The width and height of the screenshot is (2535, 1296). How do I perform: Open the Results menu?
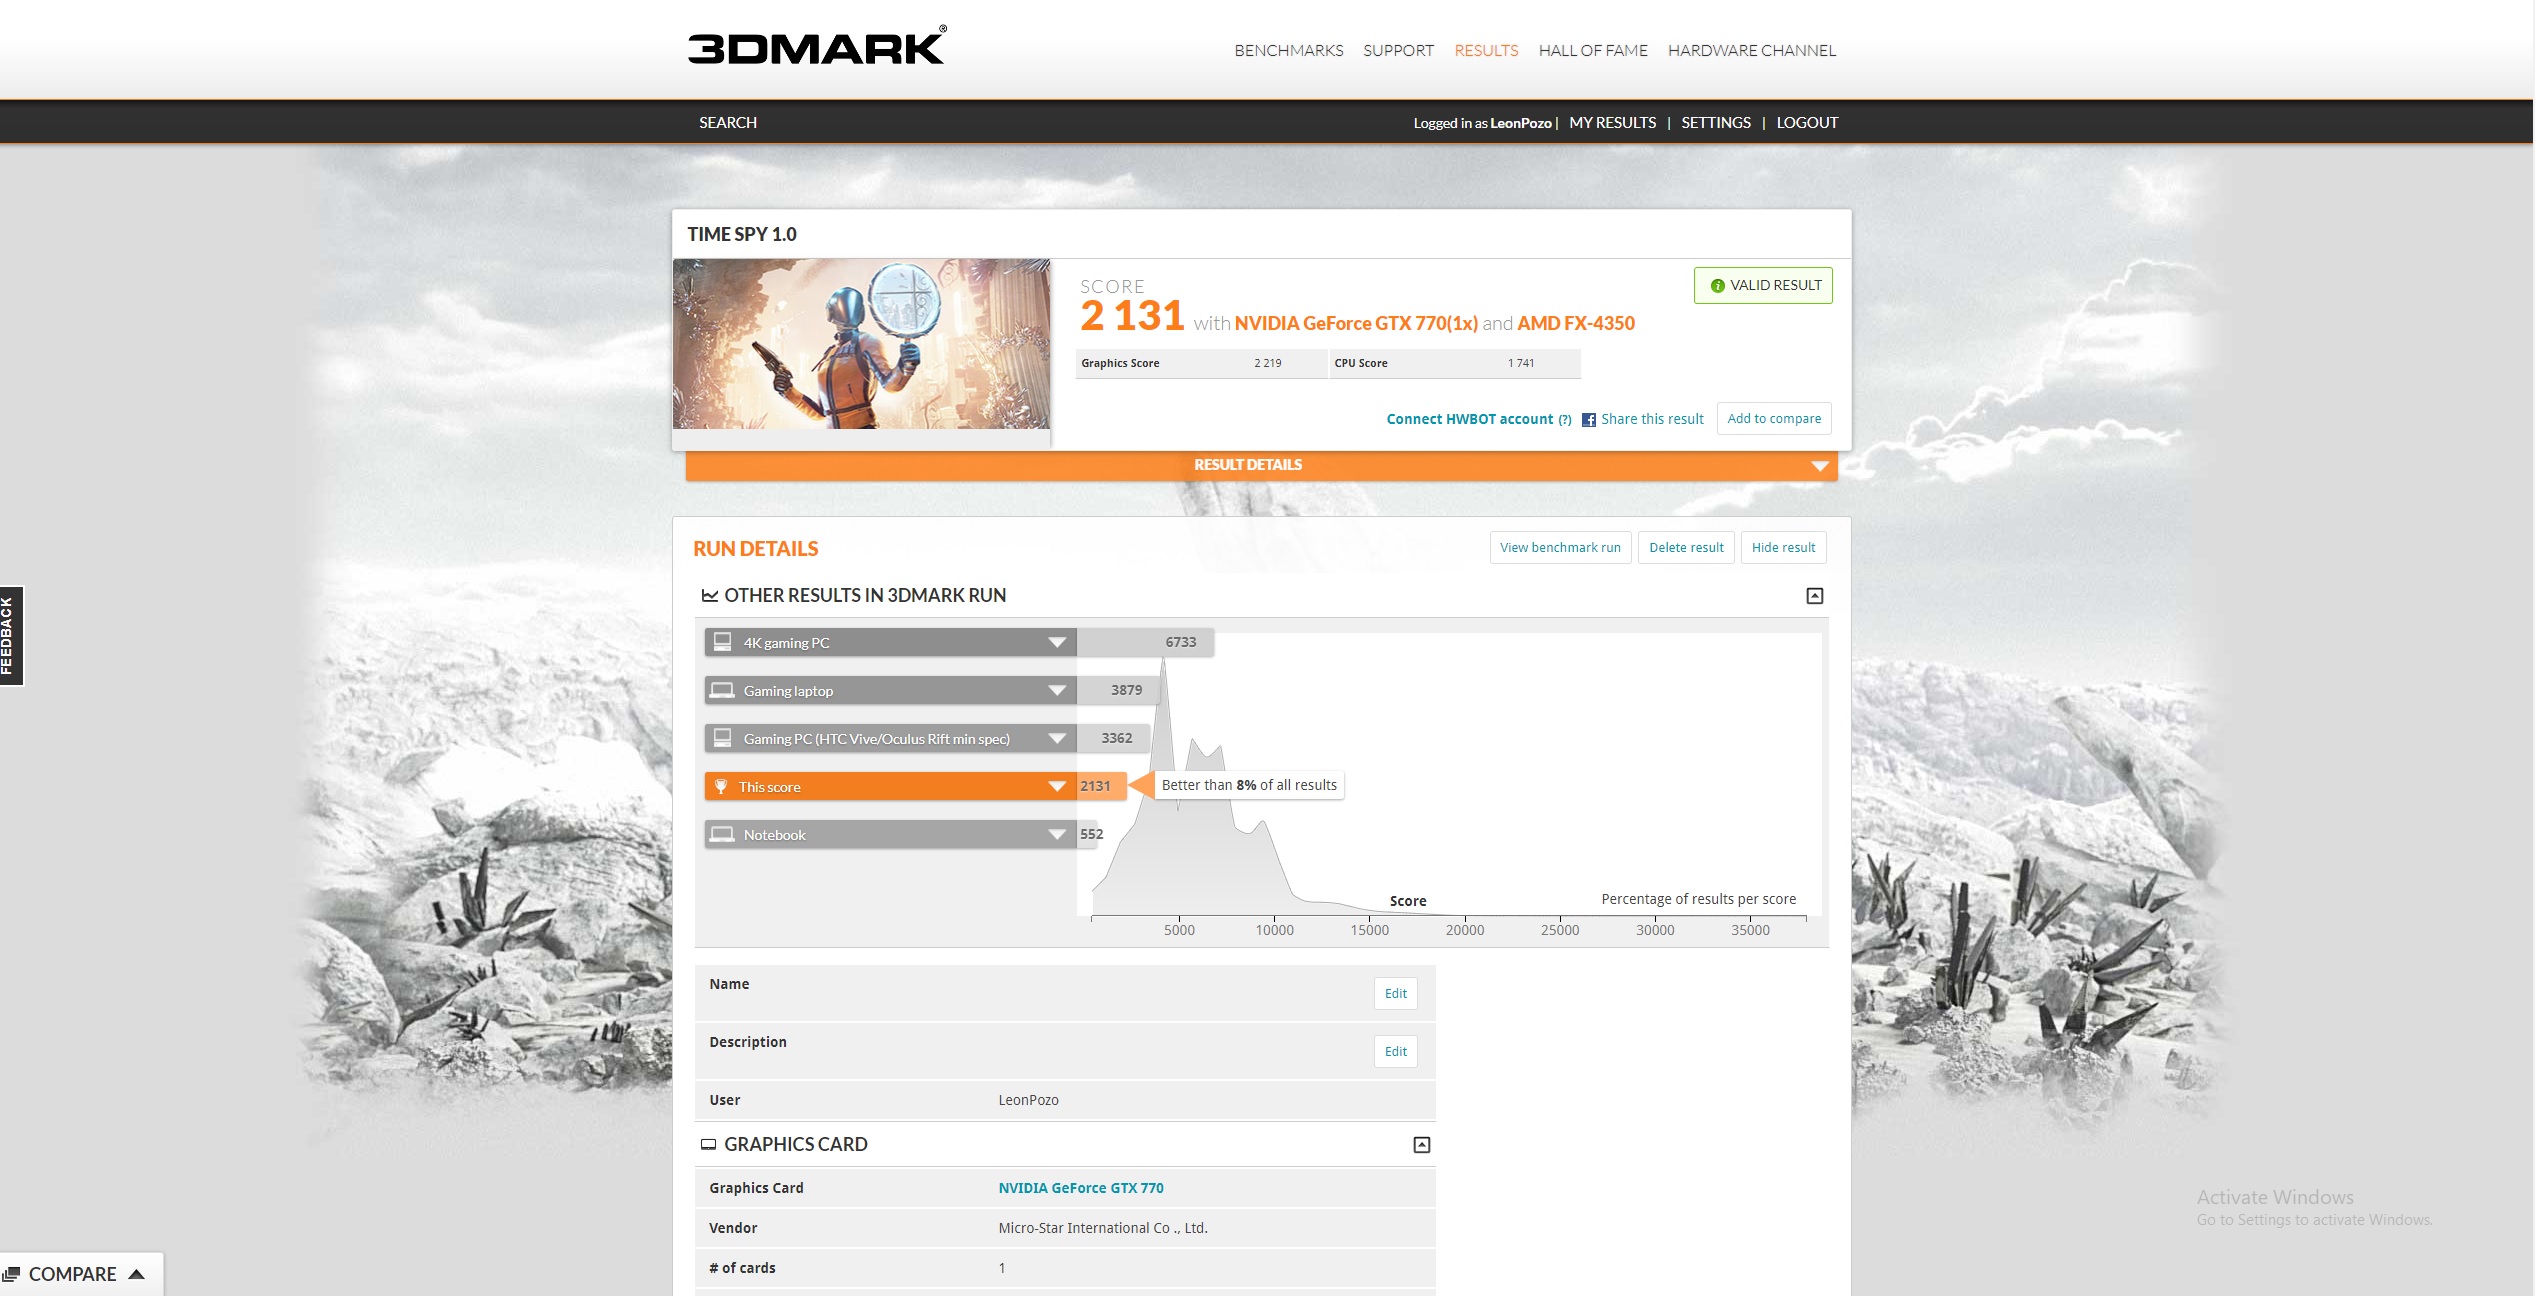point(1486,50)
